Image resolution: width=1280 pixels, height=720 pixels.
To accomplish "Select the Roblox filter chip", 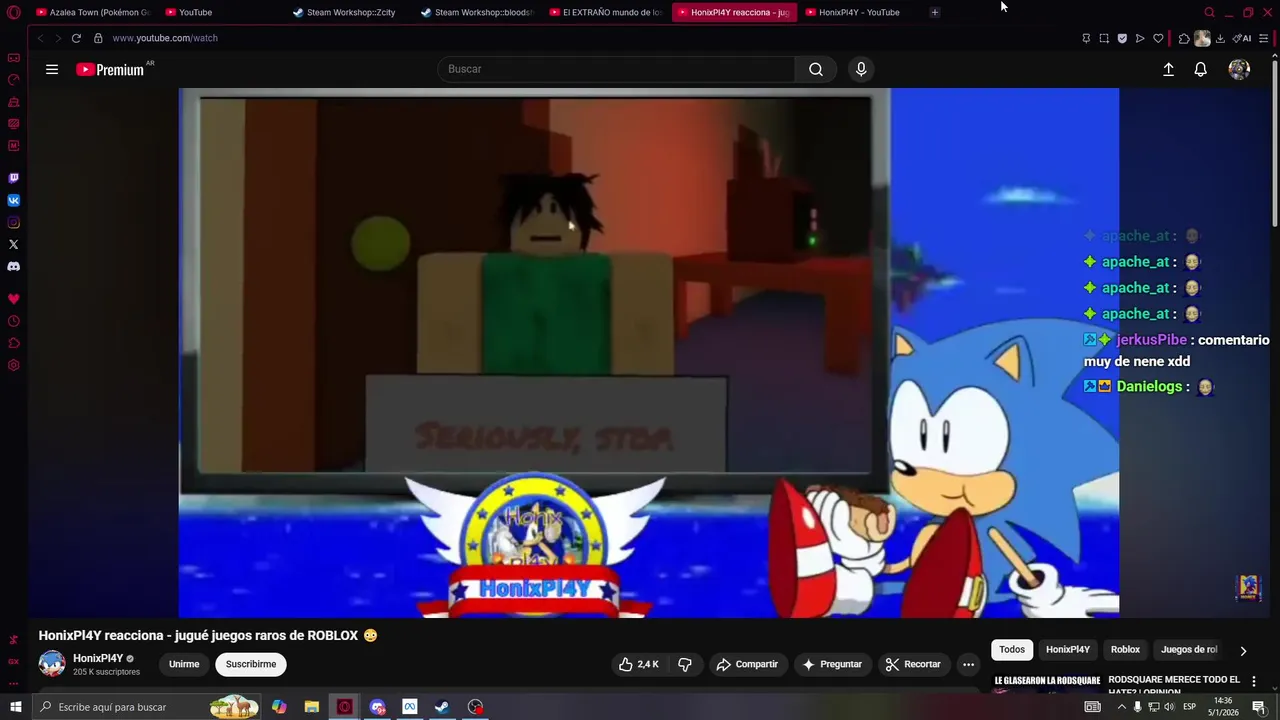I will (1125, 650).
